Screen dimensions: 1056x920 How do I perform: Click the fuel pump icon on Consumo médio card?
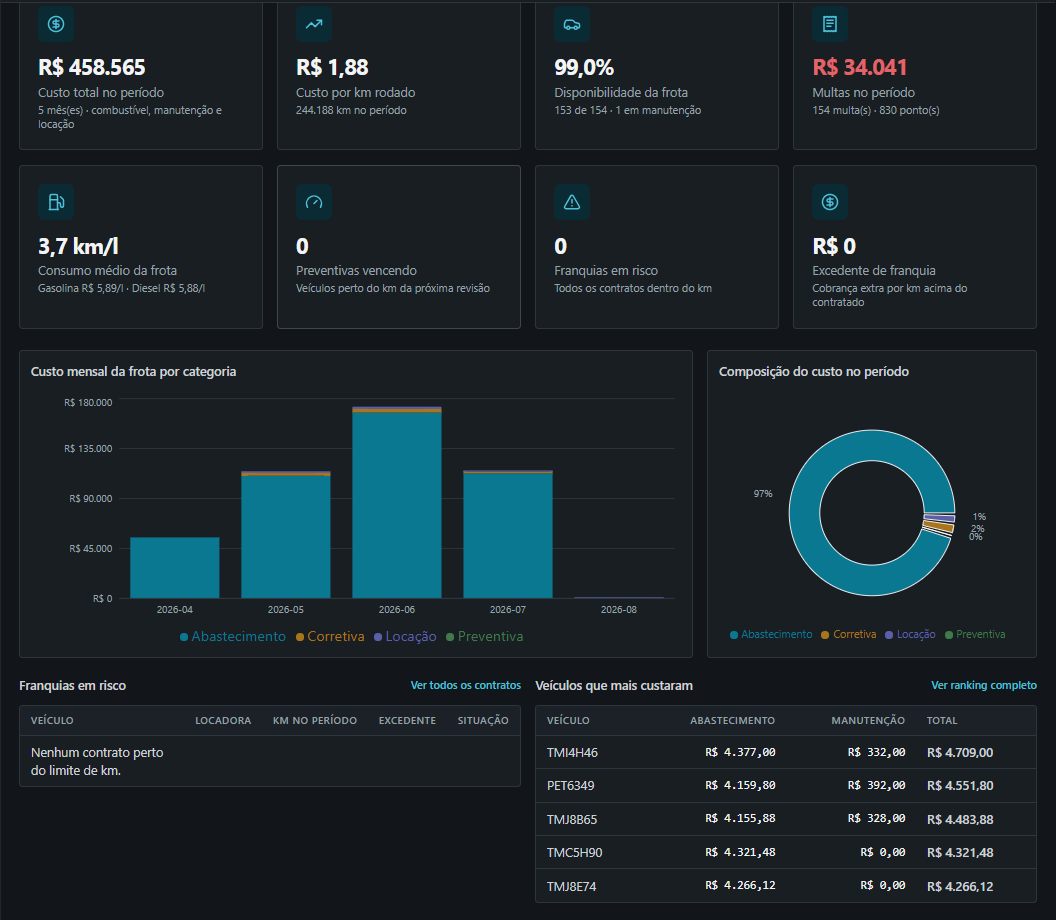coord(56,202)
